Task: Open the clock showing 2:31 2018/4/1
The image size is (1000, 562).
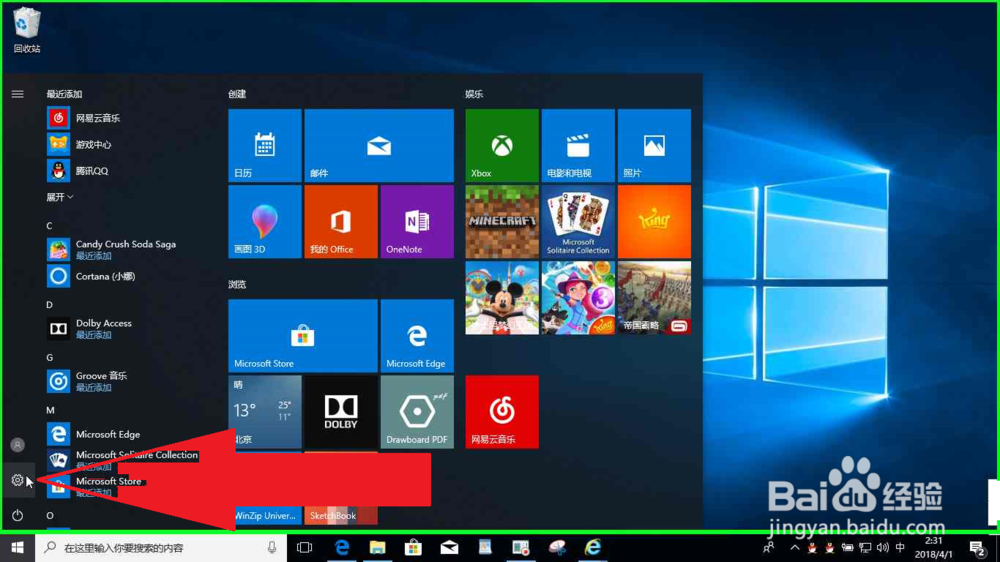Action: pos(934,547)
